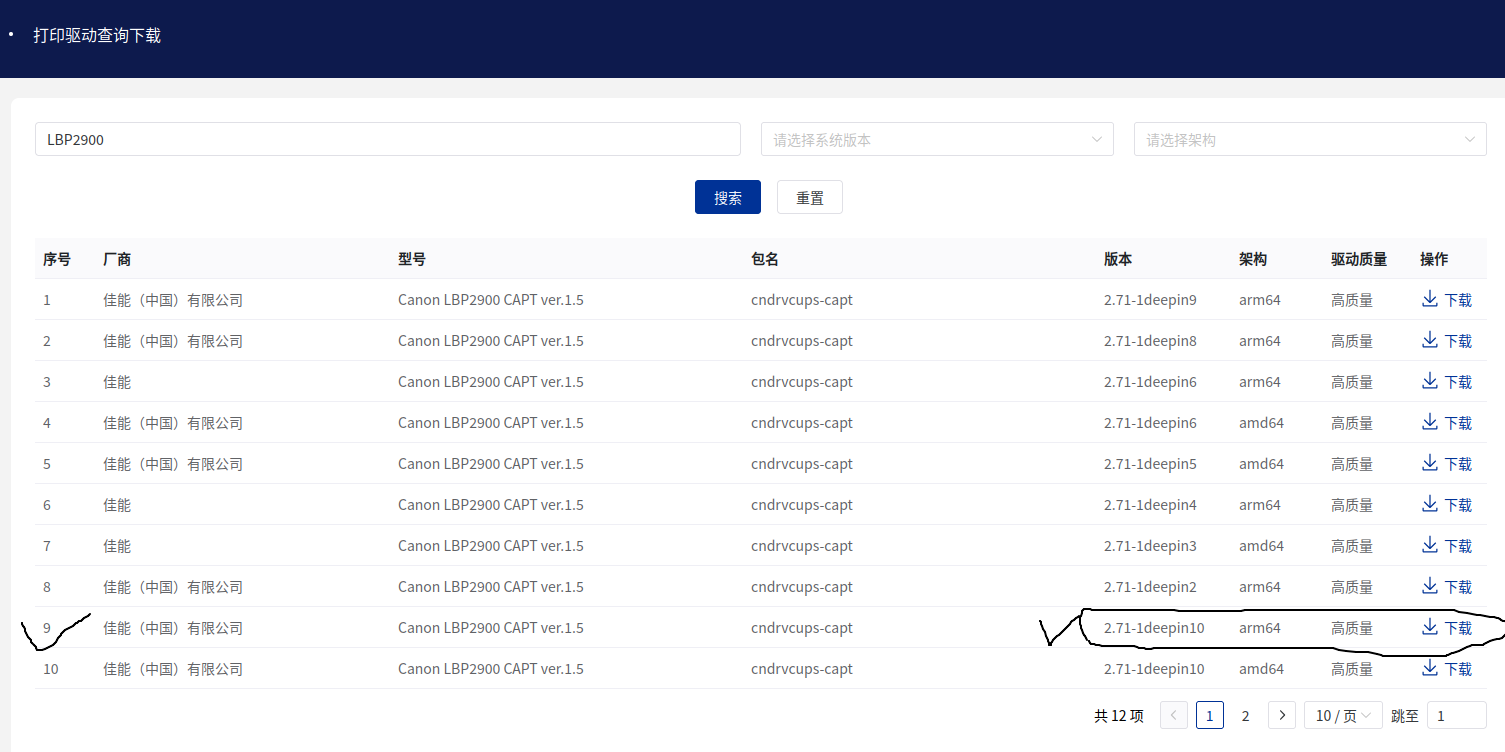Image resolution: width=1505 pixels, height=752 pixels.
Task: Go to previous page using left arrow
Action: [x=1174, y=715]
